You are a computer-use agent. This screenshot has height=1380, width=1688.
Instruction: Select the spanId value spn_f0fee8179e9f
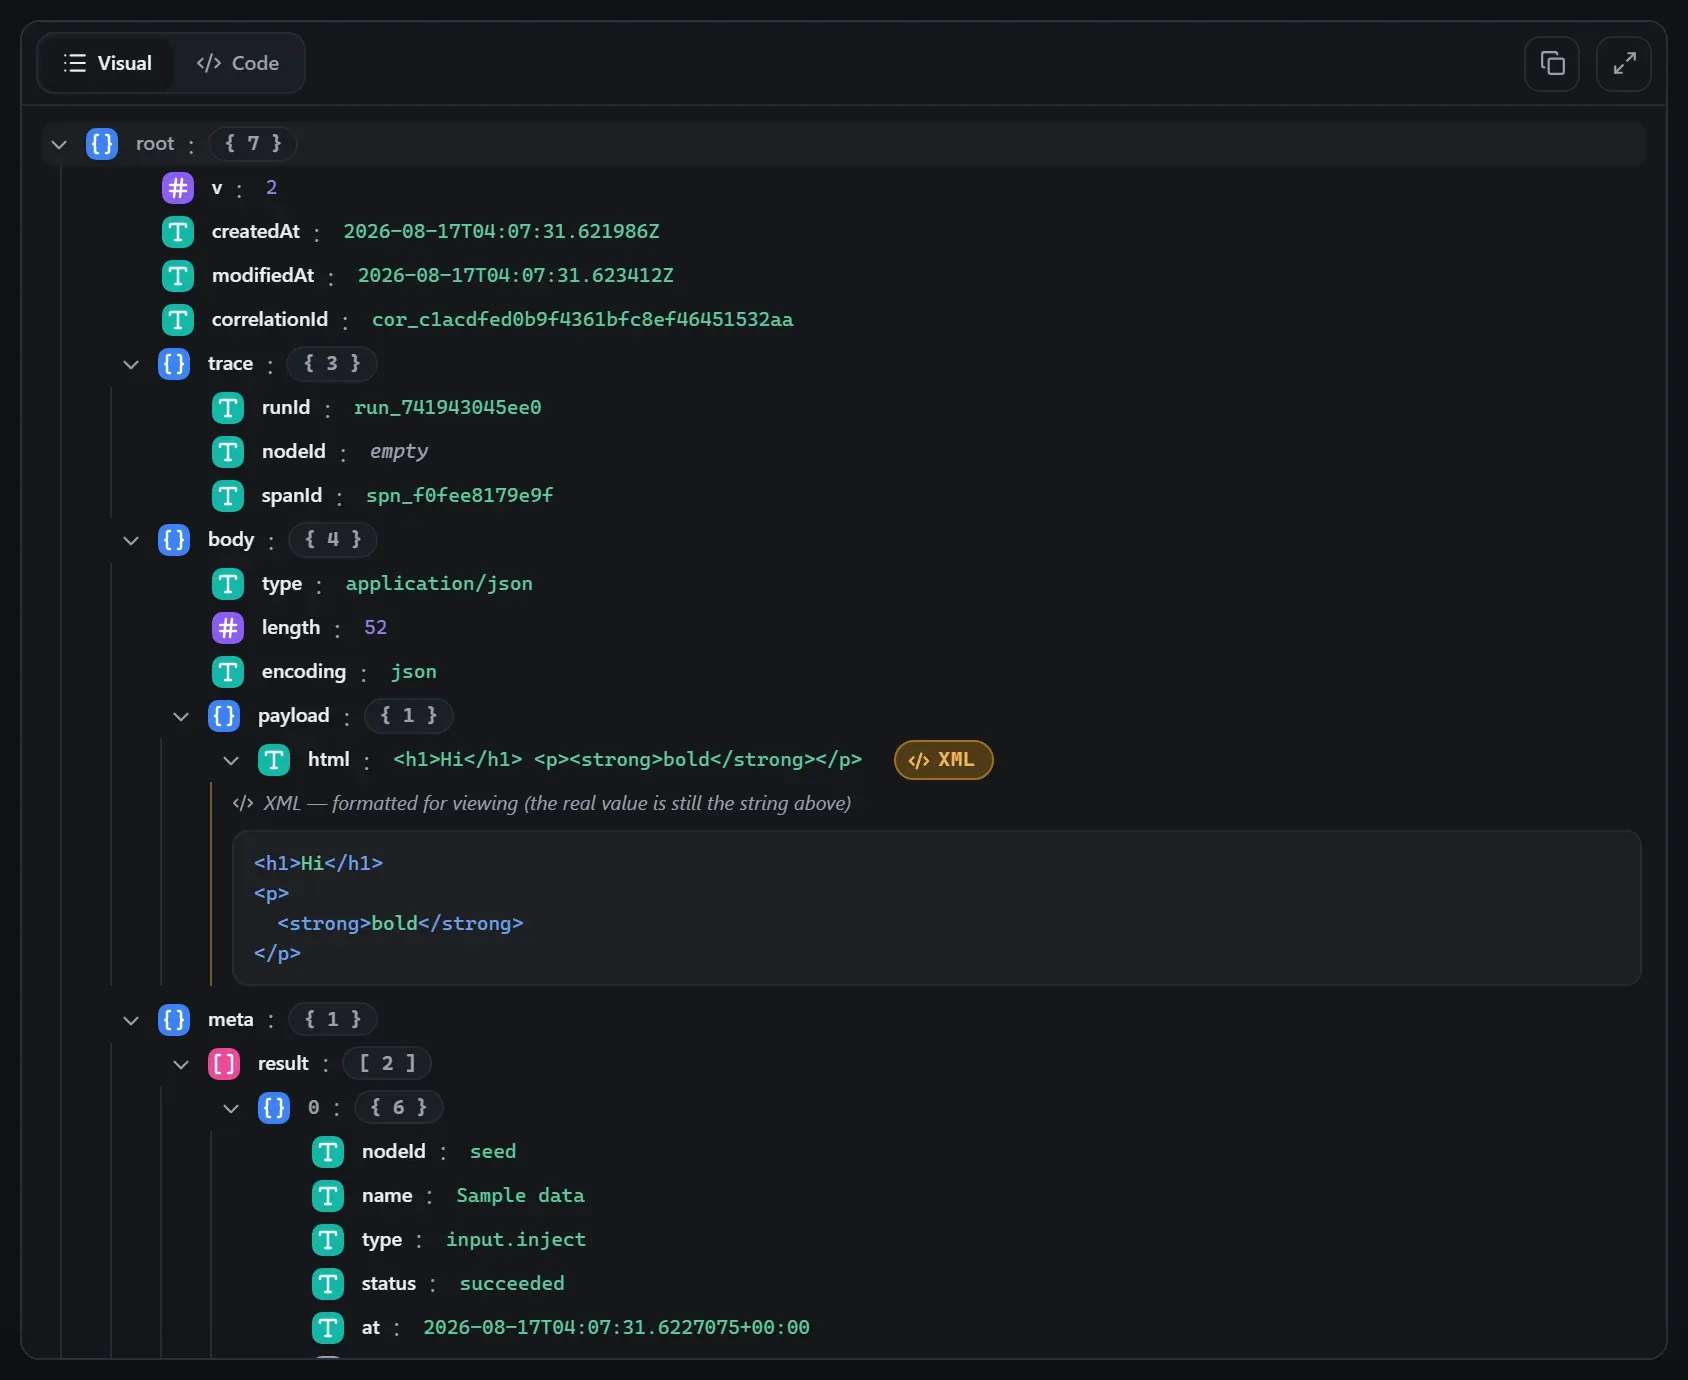coord(460,496)
